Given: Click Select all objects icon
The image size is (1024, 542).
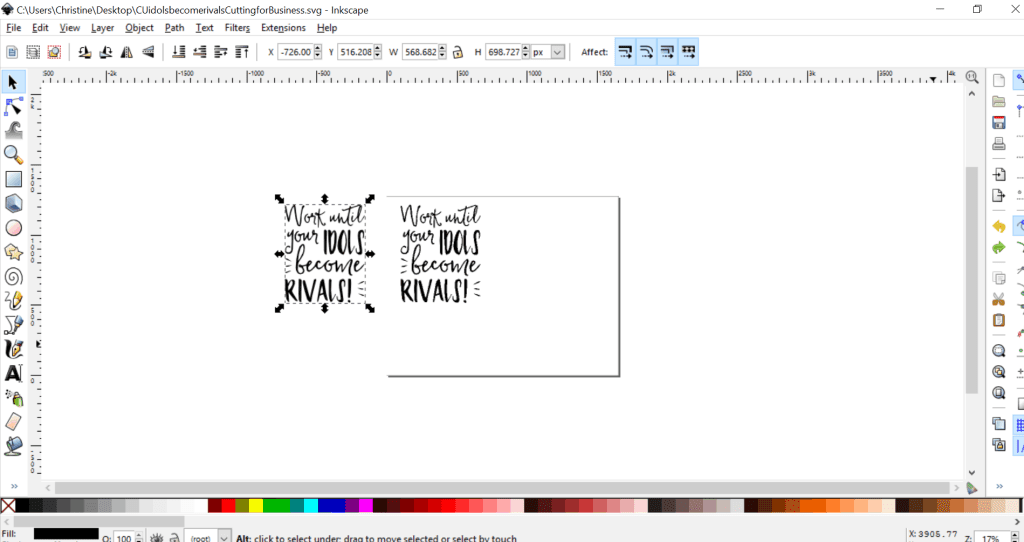Looking at the screenshot, I should pyautogui.click(x=12, y=52).
